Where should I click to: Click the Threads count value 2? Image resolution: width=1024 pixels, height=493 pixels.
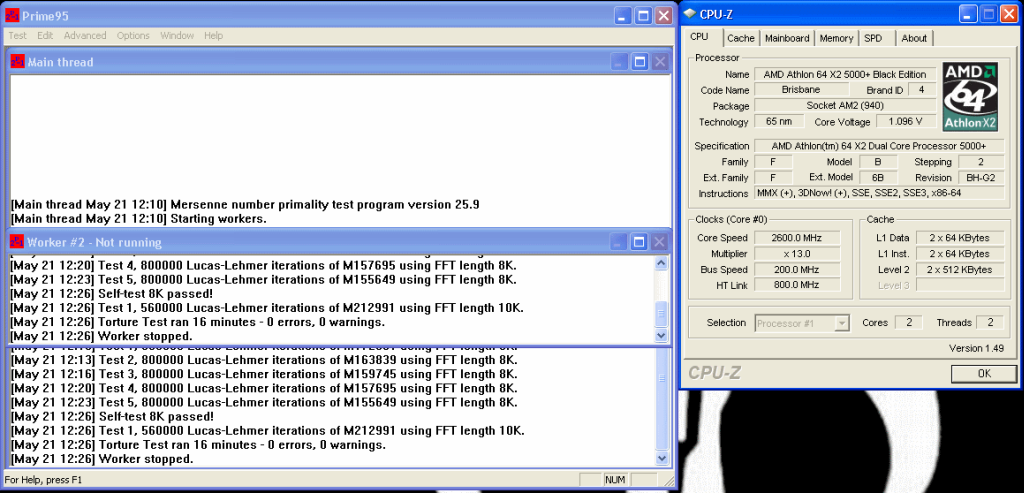coord(990,323)
